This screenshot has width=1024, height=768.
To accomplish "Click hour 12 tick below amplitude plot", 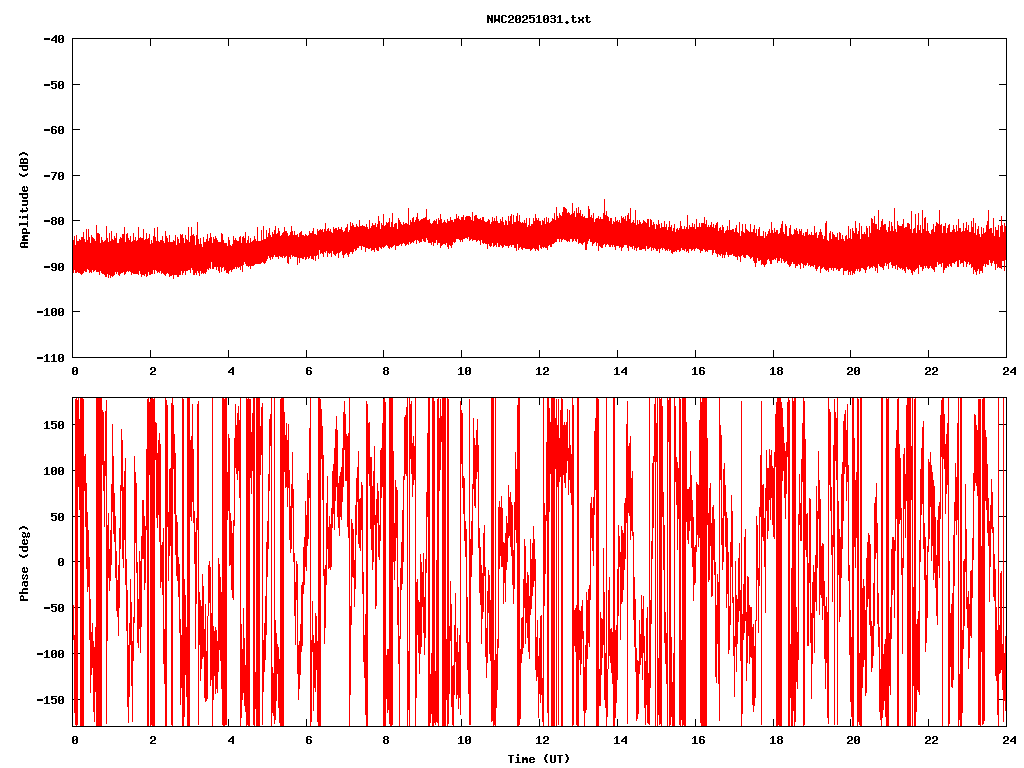I will [541, 371].
